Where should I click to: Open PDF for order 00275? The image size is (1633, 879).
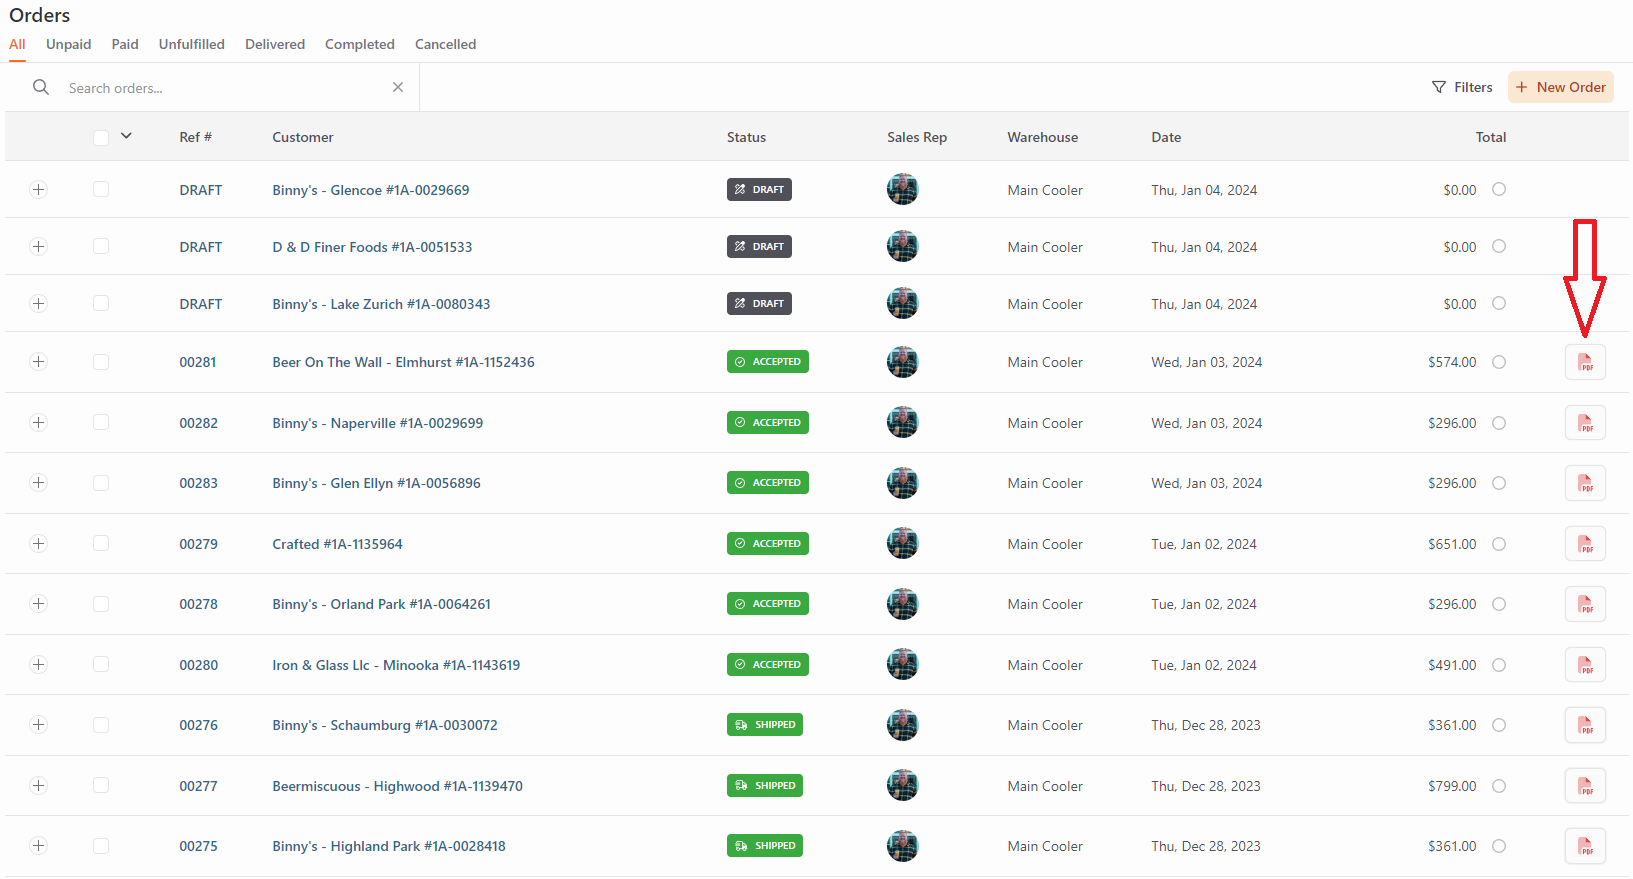(x=1585, y=846)
